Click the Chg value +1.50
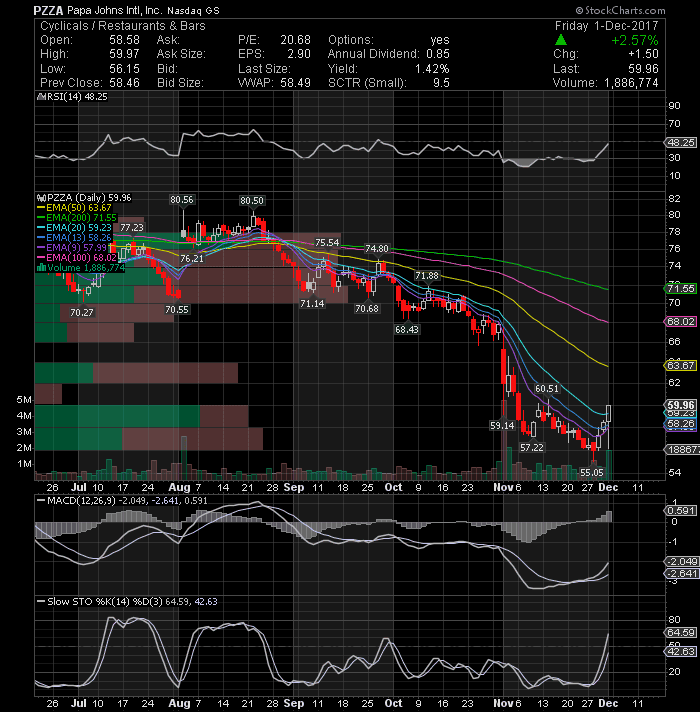The image size is (700, 712). pos(643,54)
